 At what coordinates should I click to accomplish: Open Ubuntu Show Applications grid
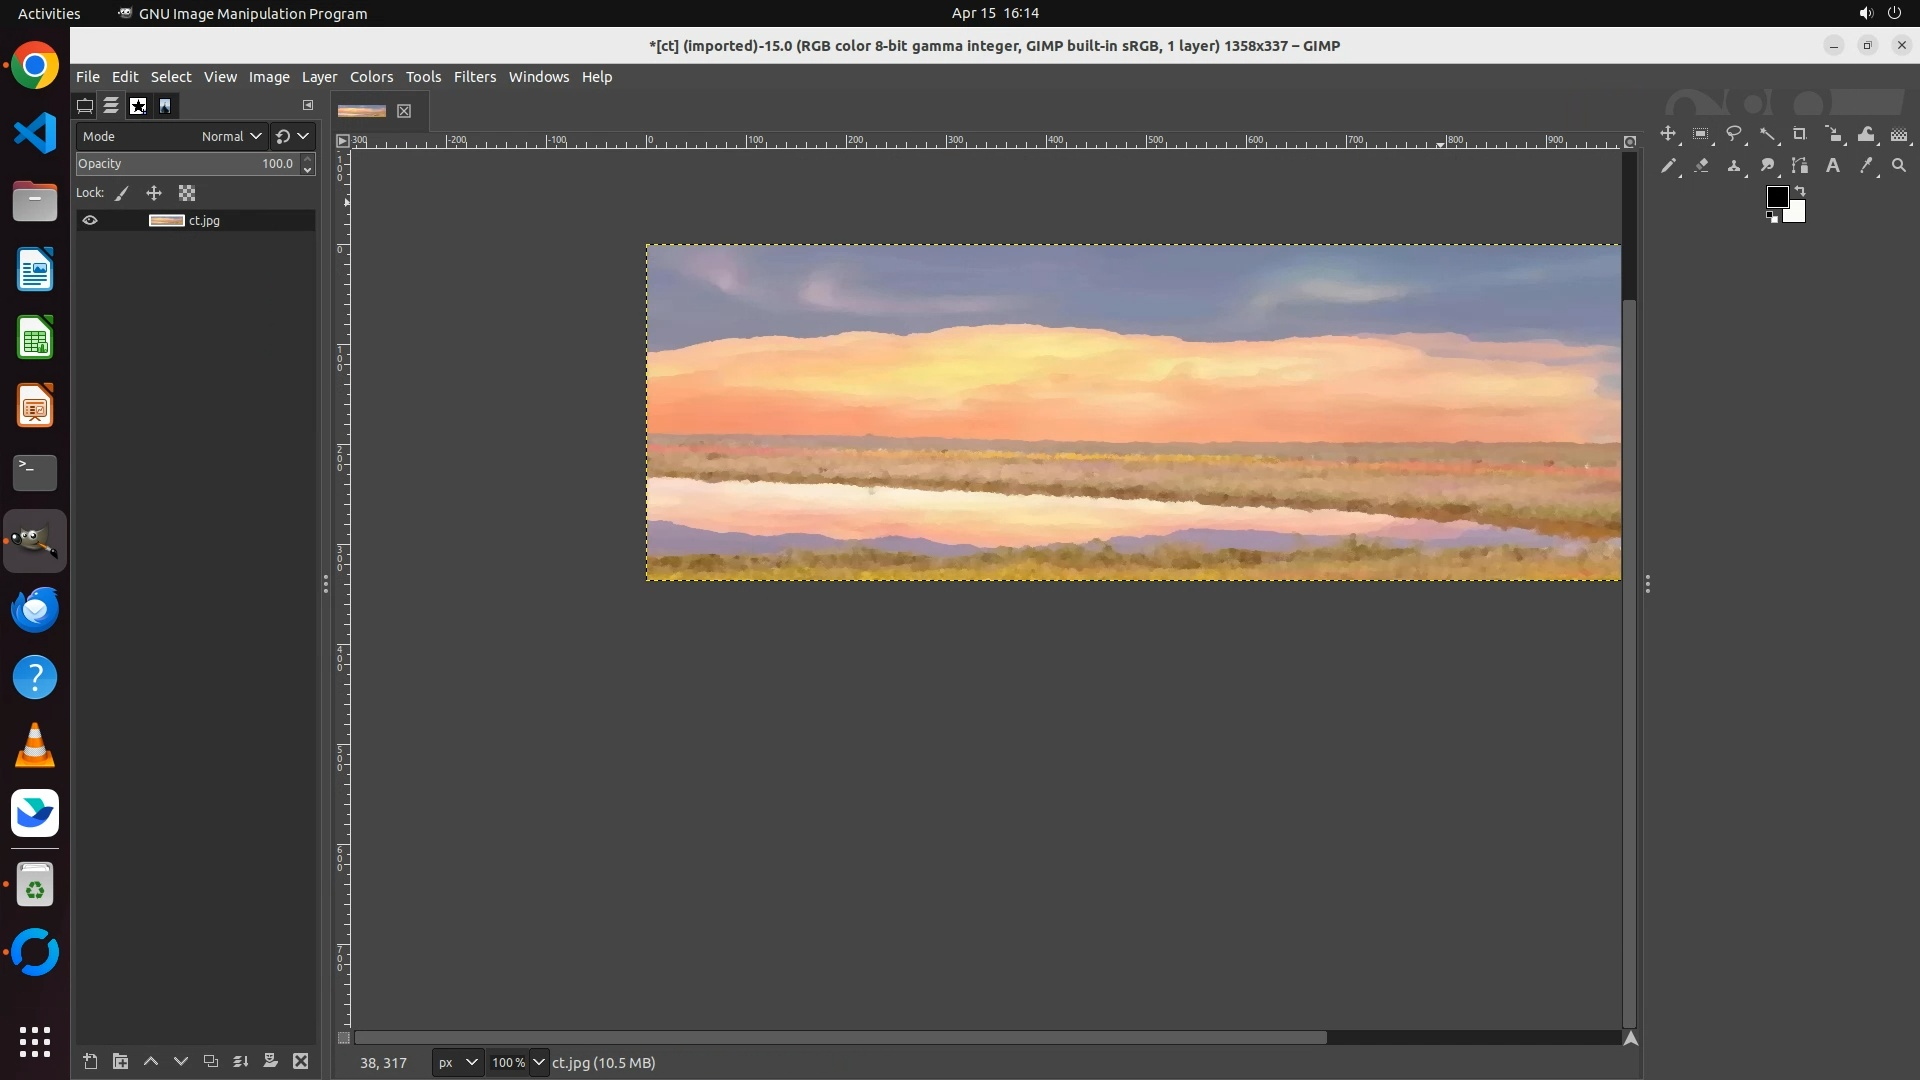35,1041
